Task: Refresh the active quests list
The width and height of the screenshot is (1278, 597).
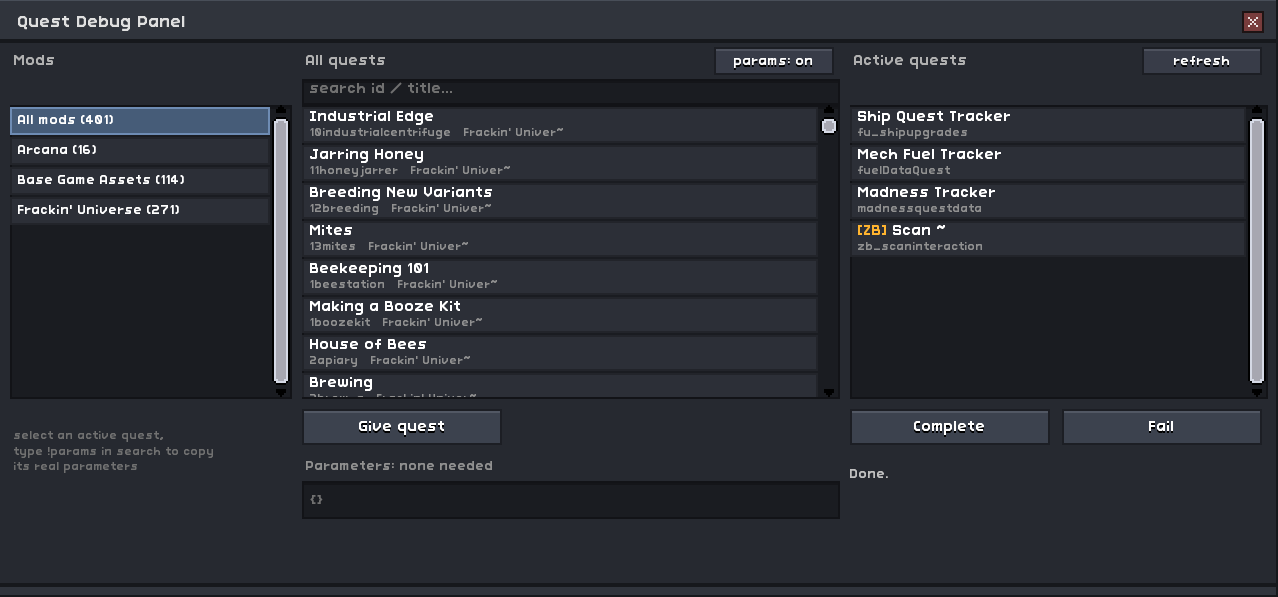Action: 1201,61
